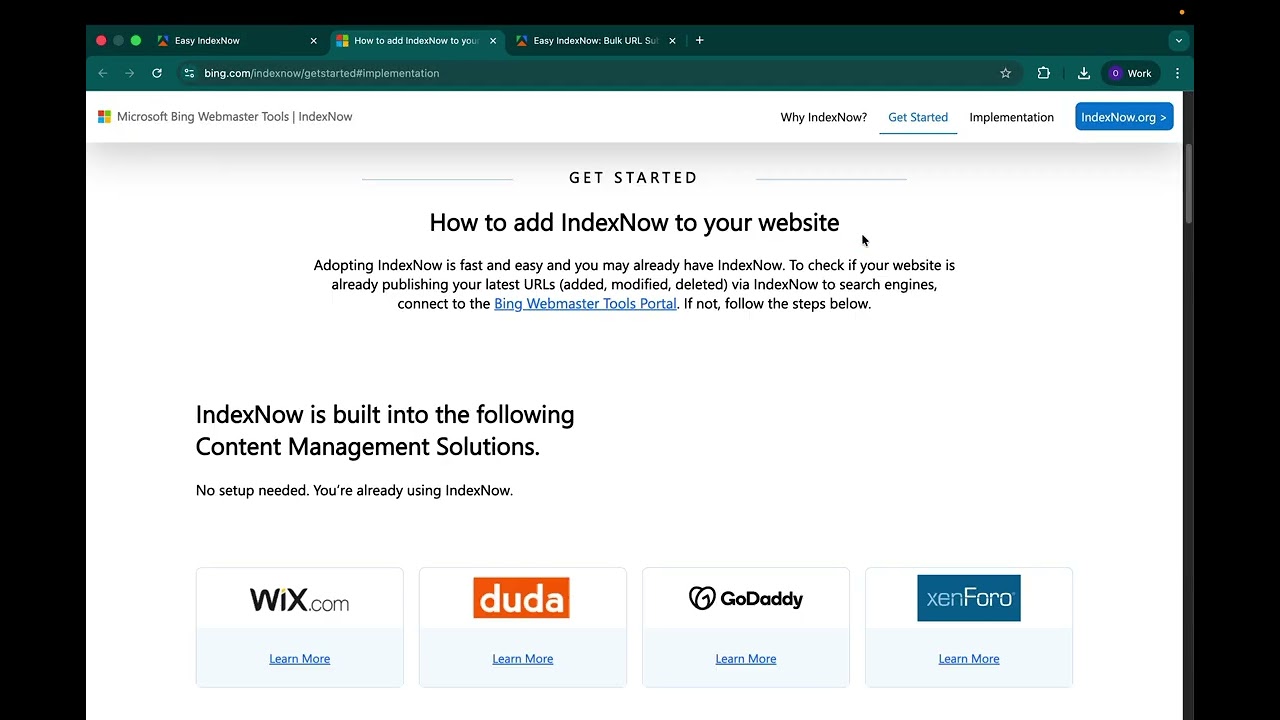Close the Easy IndexNow: Bulk URL tab
The image size is (1280, 720).
[672, 41]
